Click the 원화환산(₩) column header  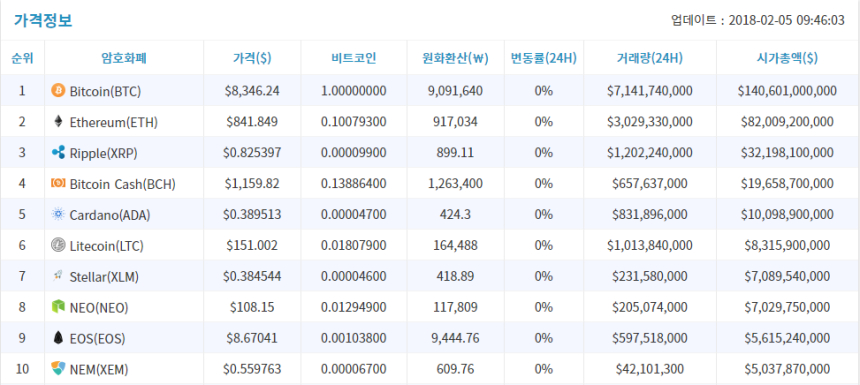pos(456,58)
